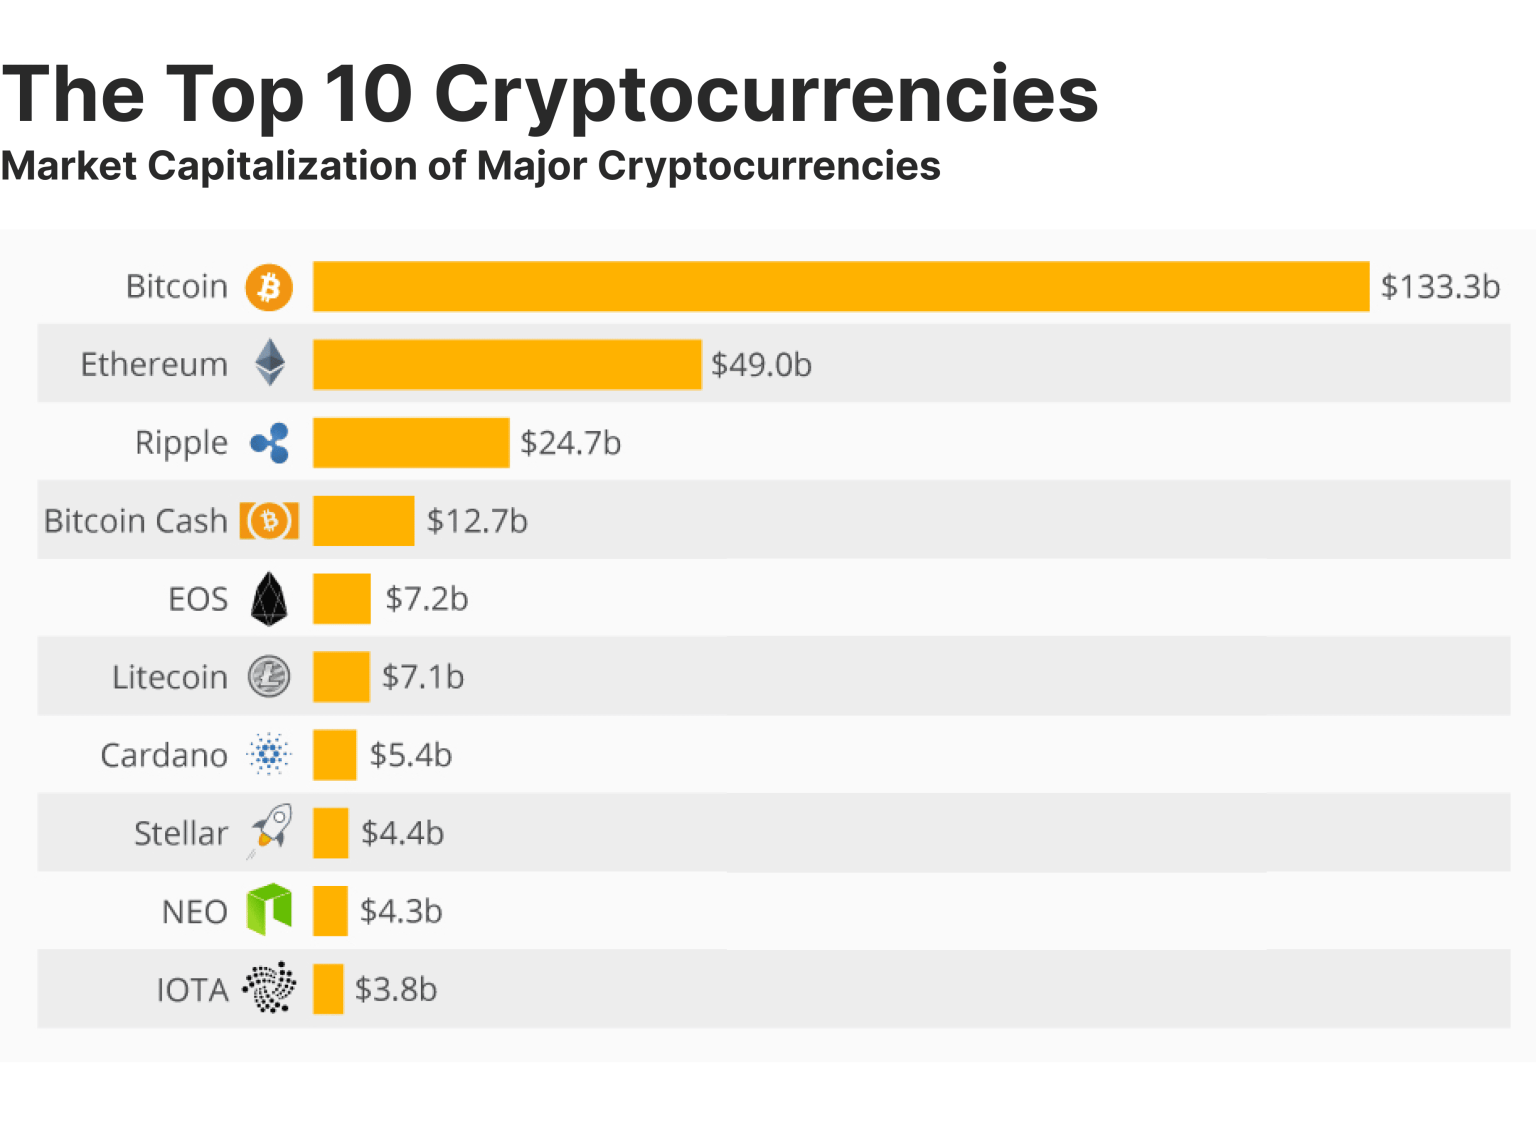Image resolution: width=1536 pixels, height=1127 pixels.
Task: Select the Ethereum orange bar
Action: (507, 365)
